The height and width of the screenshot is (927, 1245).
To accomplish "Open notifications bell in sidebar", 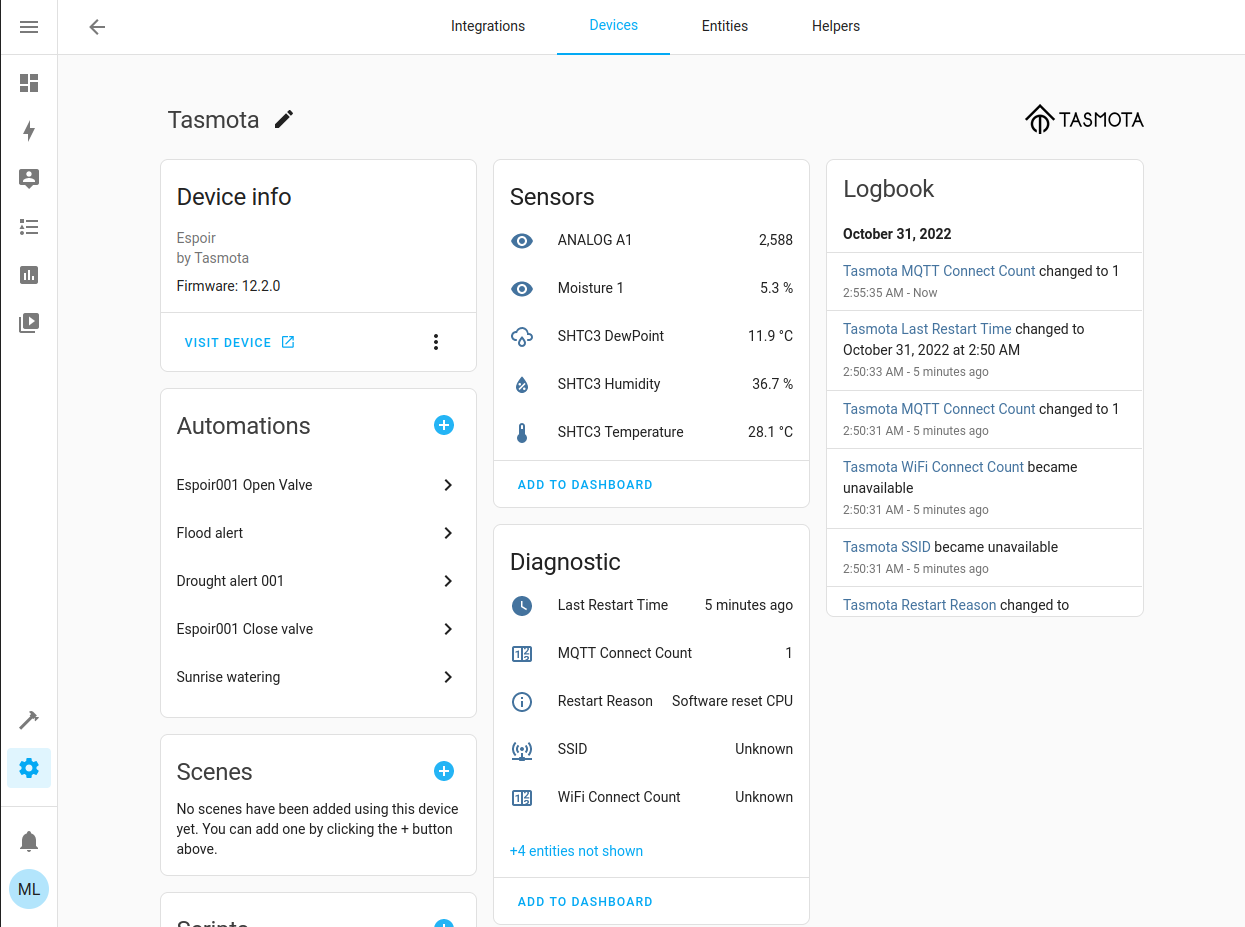I will [29, 841].
